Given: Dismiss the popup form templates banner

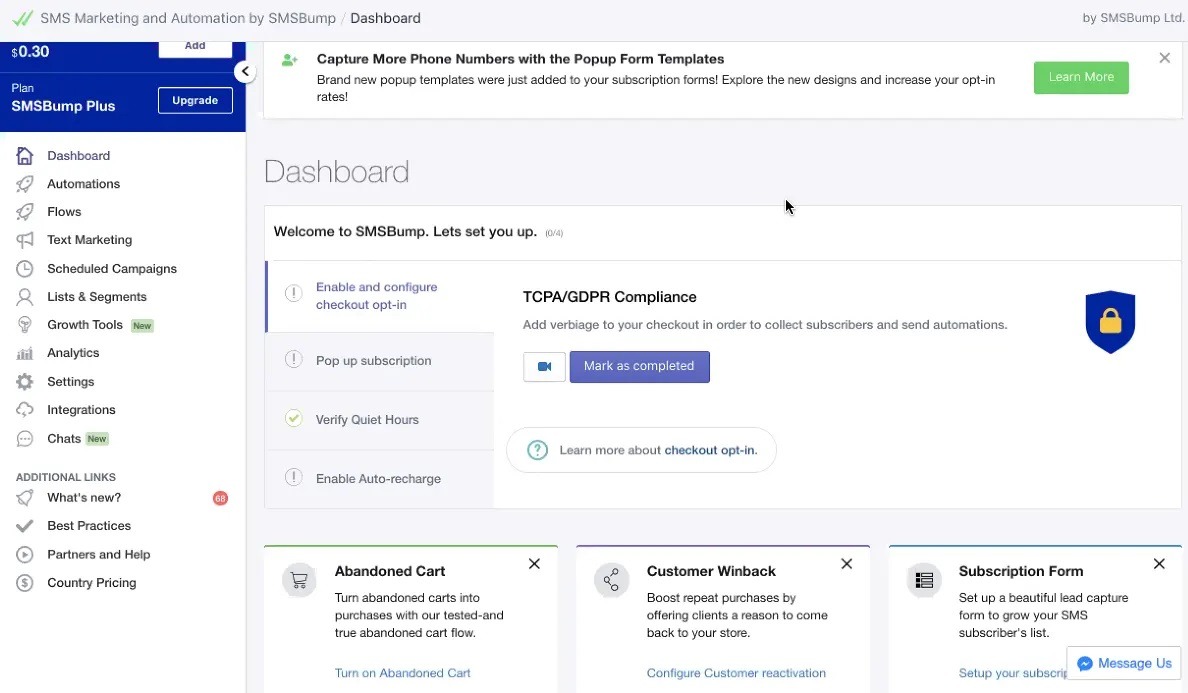Looking at the screenshot, I should point(1164,58).
